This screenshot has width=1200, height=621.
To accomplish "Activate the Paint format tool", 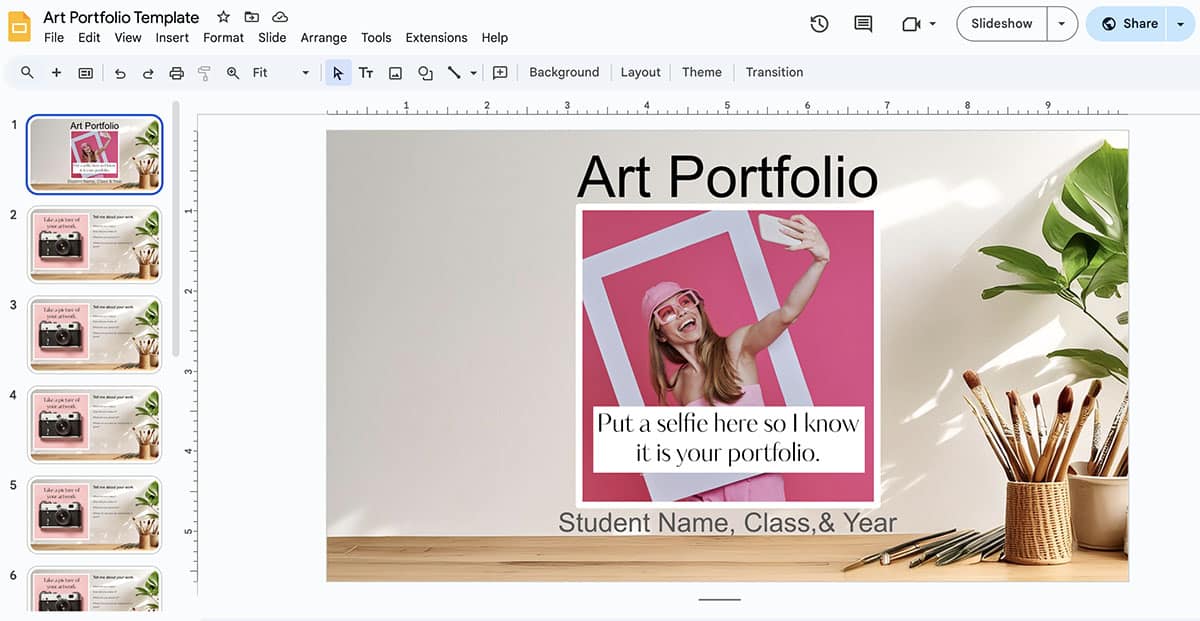I will [x=204, y=72].
